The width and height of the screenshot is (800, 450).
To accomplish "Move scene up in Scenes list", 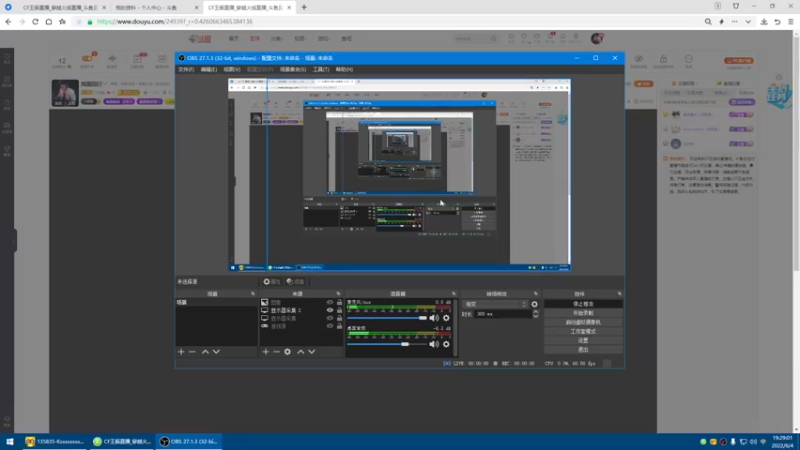I will [205, 352].
